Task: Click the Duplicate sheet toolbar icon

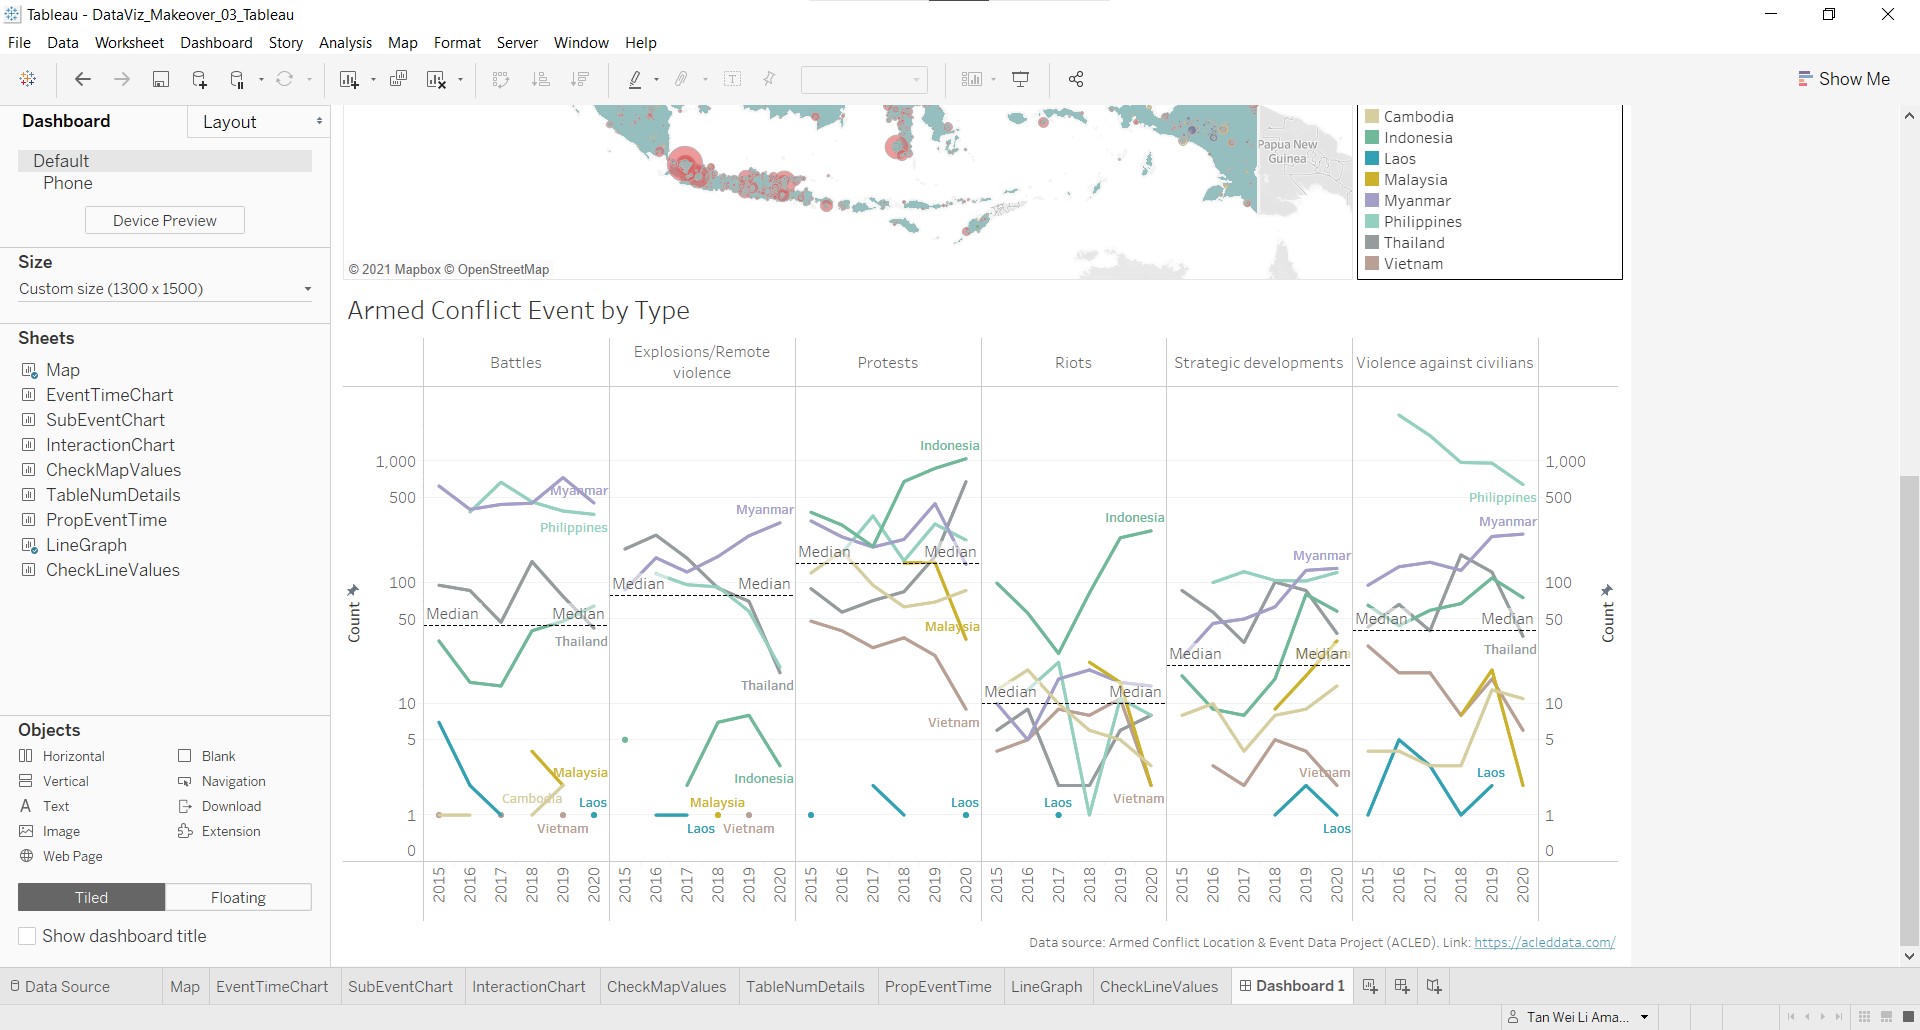Action: 398,80
